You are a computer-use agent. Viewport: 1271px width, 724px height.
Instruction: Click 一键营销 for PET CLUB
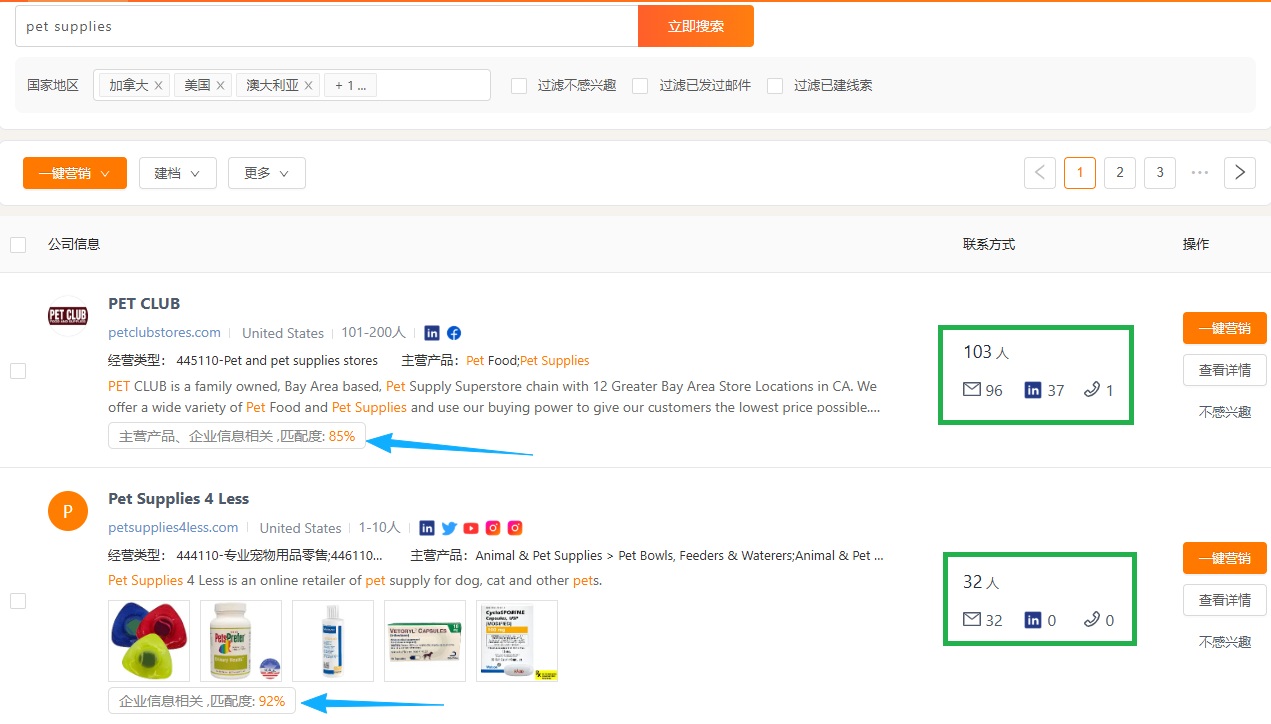pos(1225,328)
